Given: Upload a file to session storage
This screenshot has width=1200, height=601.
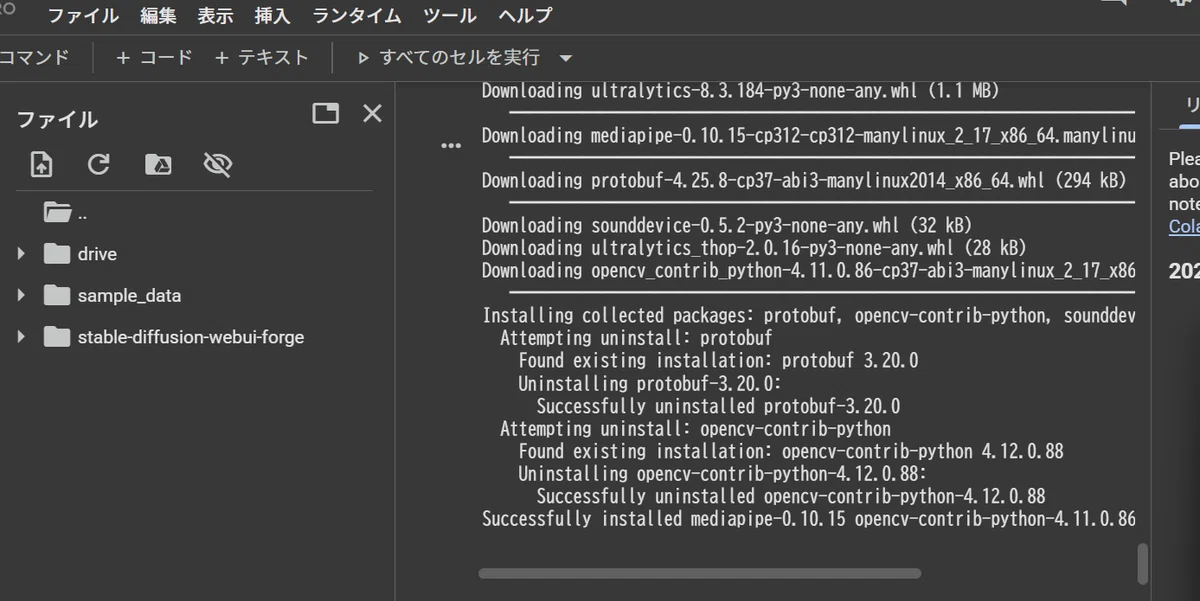Looking at the screenshot, I should (41, 164).
